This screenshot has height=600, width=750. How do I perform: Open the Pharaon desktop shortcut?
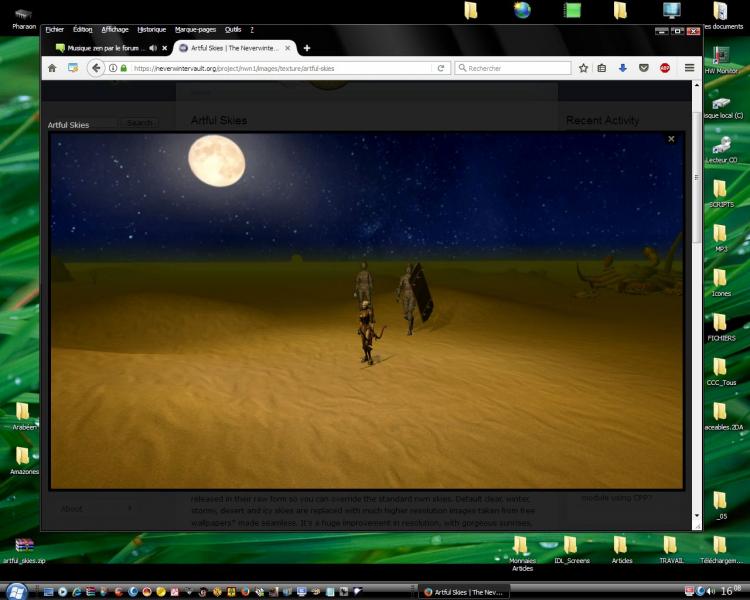pyautogui.click(x=23, y=19)
